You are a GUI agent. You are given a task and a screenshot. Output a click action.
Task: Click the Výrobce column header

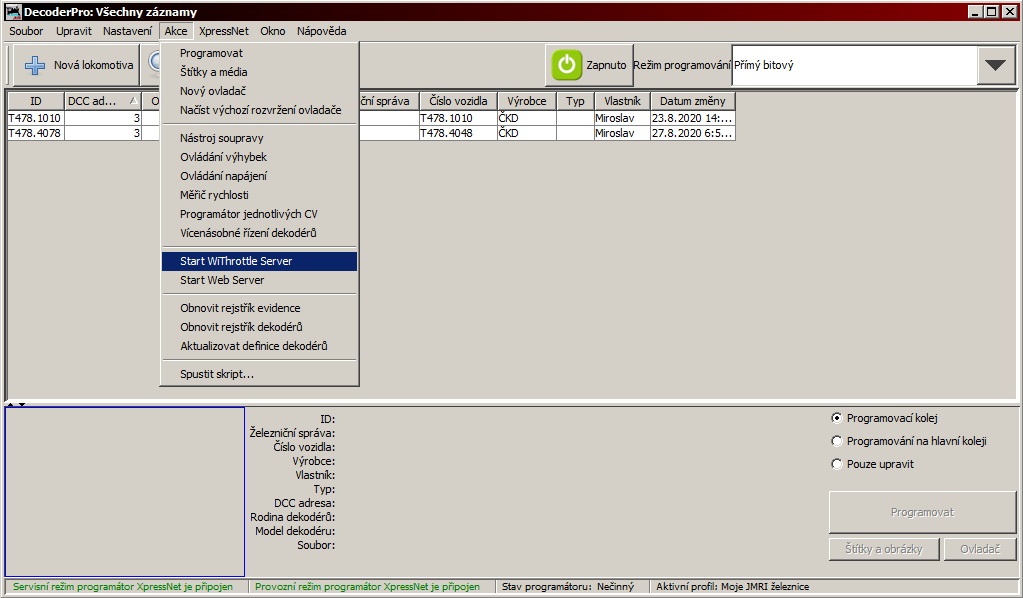[527, 101]
